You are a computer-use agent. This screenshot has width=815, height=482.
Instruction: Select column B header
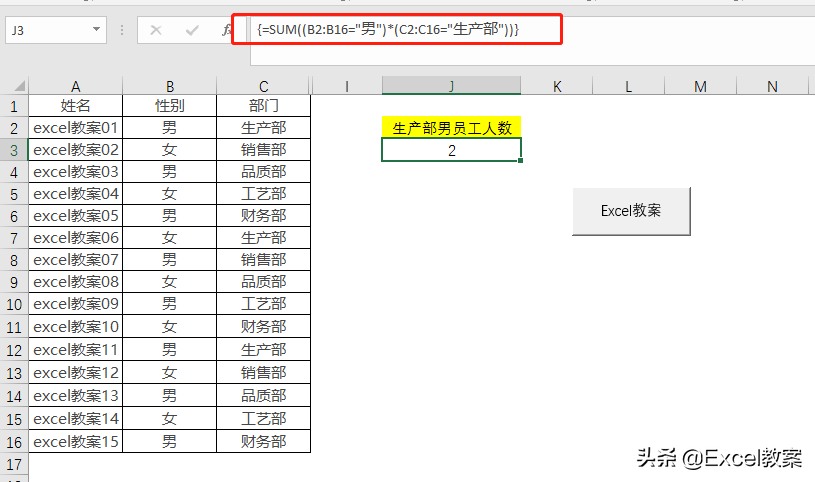(x=169, y=86)
